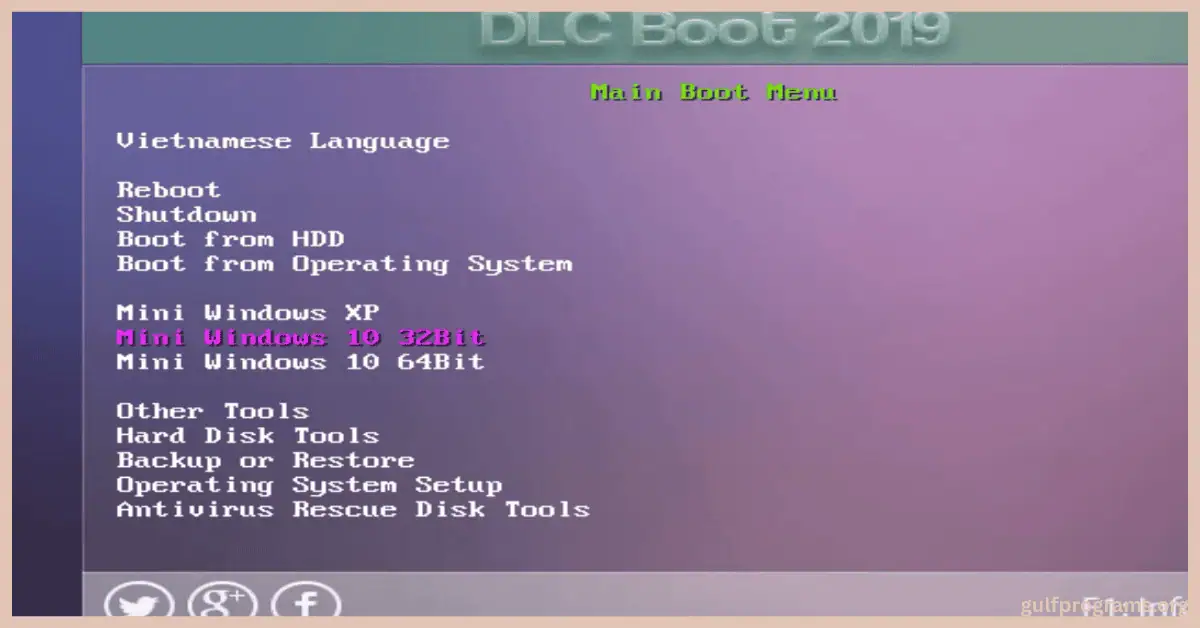Image resolution: width=1200 pixels, height=628 pixels.
Task: Choose Boot from Operating System
Action: click(x=344, y=263)
